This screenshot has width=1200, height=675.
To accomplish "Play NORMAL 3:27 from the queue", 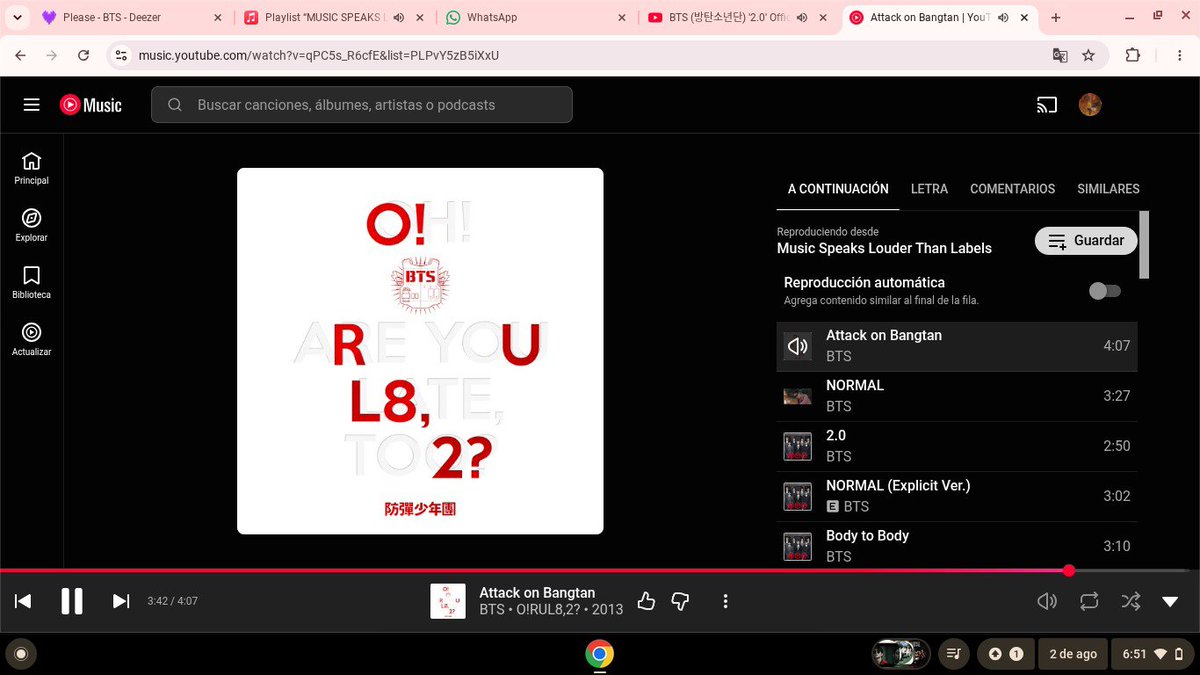I will click(x=957, y=396).
